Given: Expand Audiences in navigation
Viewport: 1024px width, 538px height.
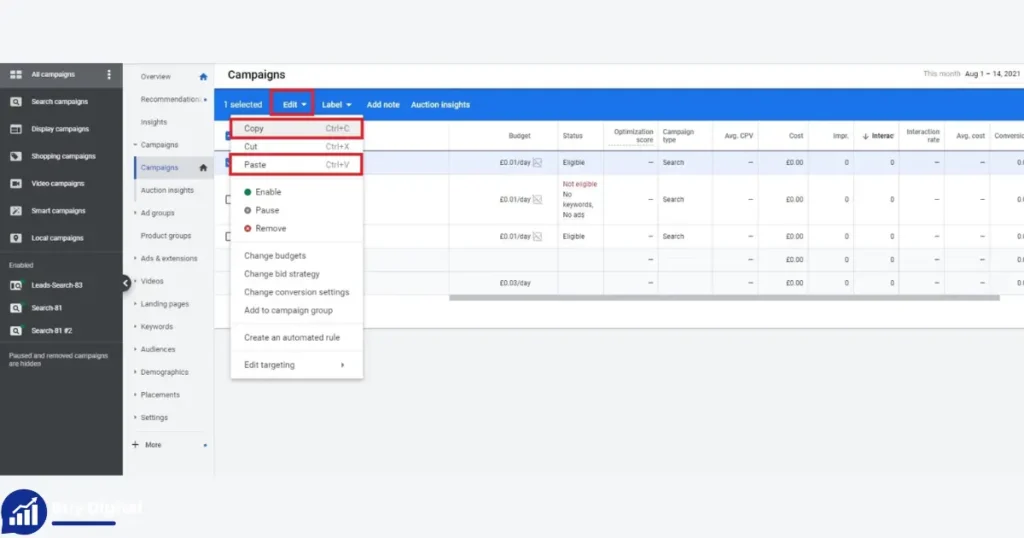Looking at the screenshot, I should [x=135, y=349].
